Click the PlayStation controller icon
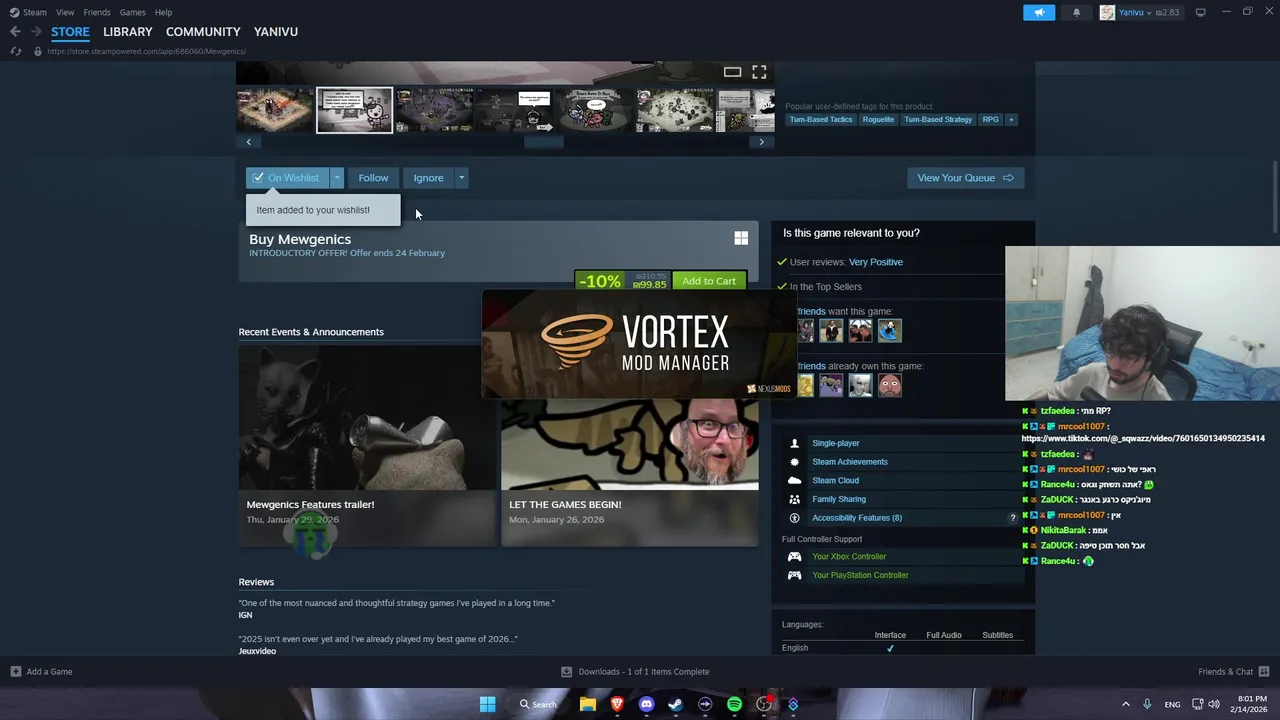Viewport: 1280px width, 720px height. [794, 575]
